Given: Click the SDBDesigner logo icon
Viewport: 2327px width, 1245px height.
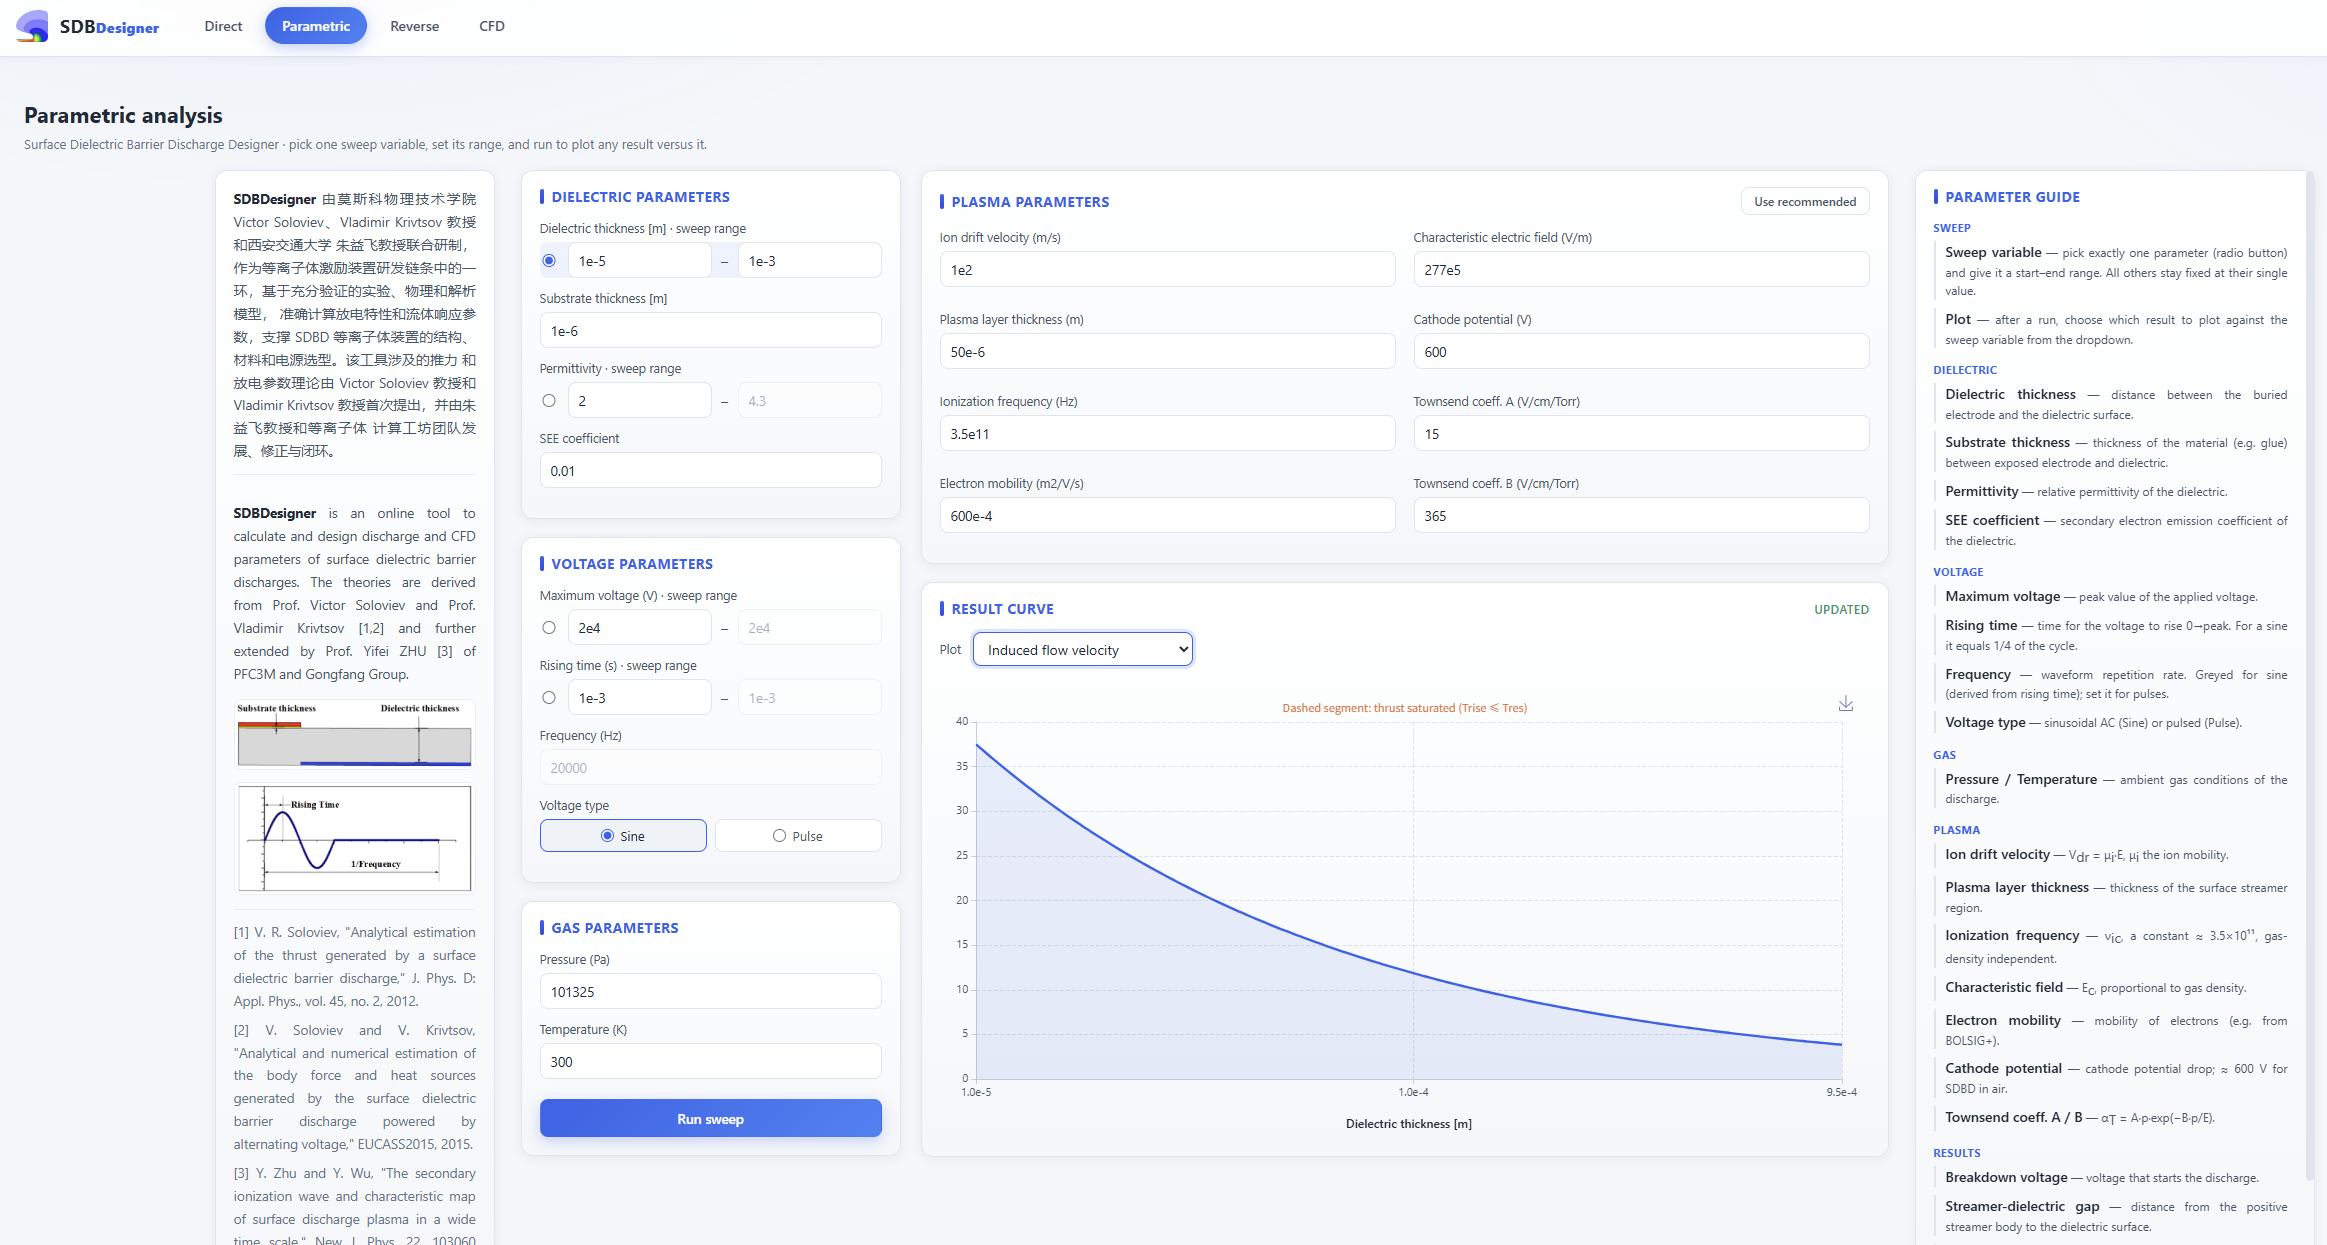Looking at the screenshot, I should point(33,26).
